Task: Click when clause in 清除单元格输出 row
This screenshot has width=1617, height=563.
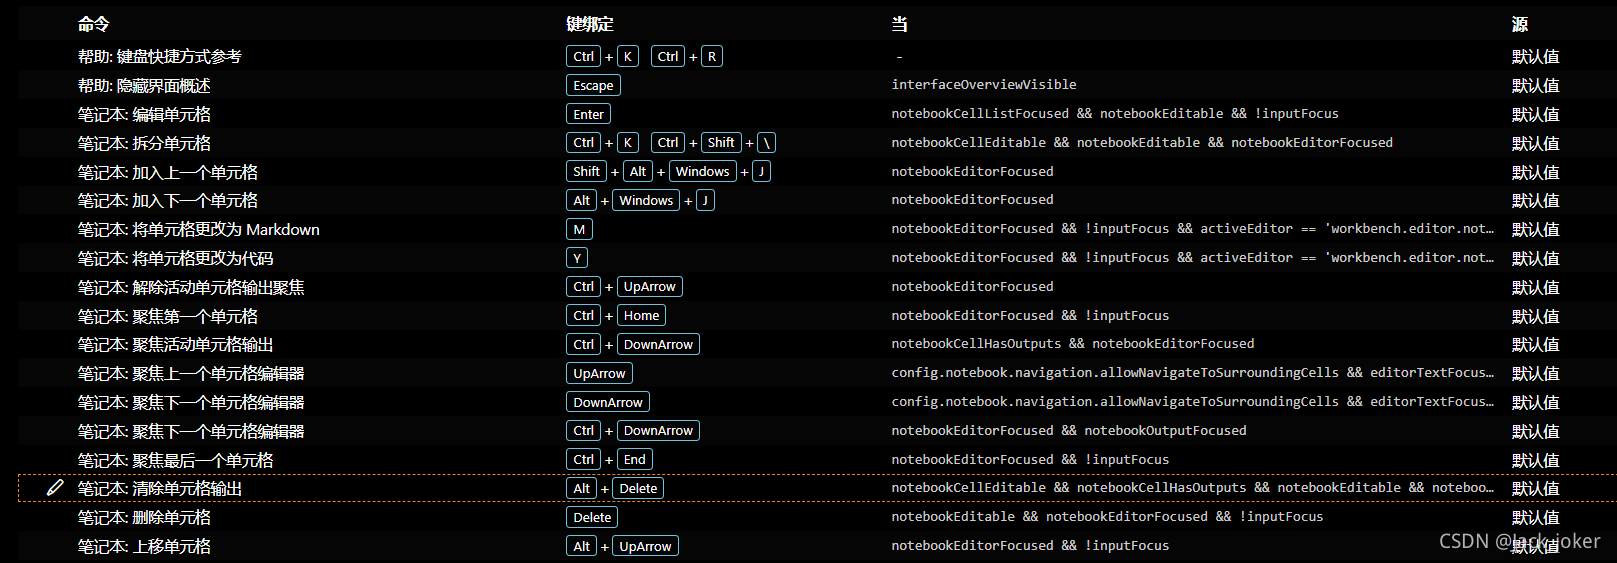Action: click(x=1193, y=488)
